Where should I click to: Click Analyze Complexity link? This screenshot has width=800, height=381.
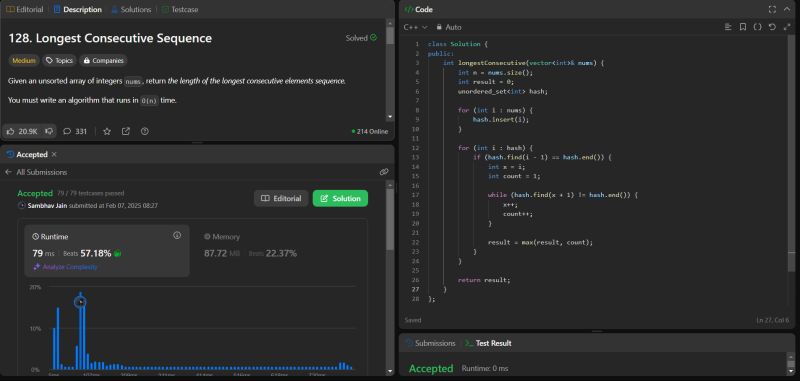(x=65, y=267)
